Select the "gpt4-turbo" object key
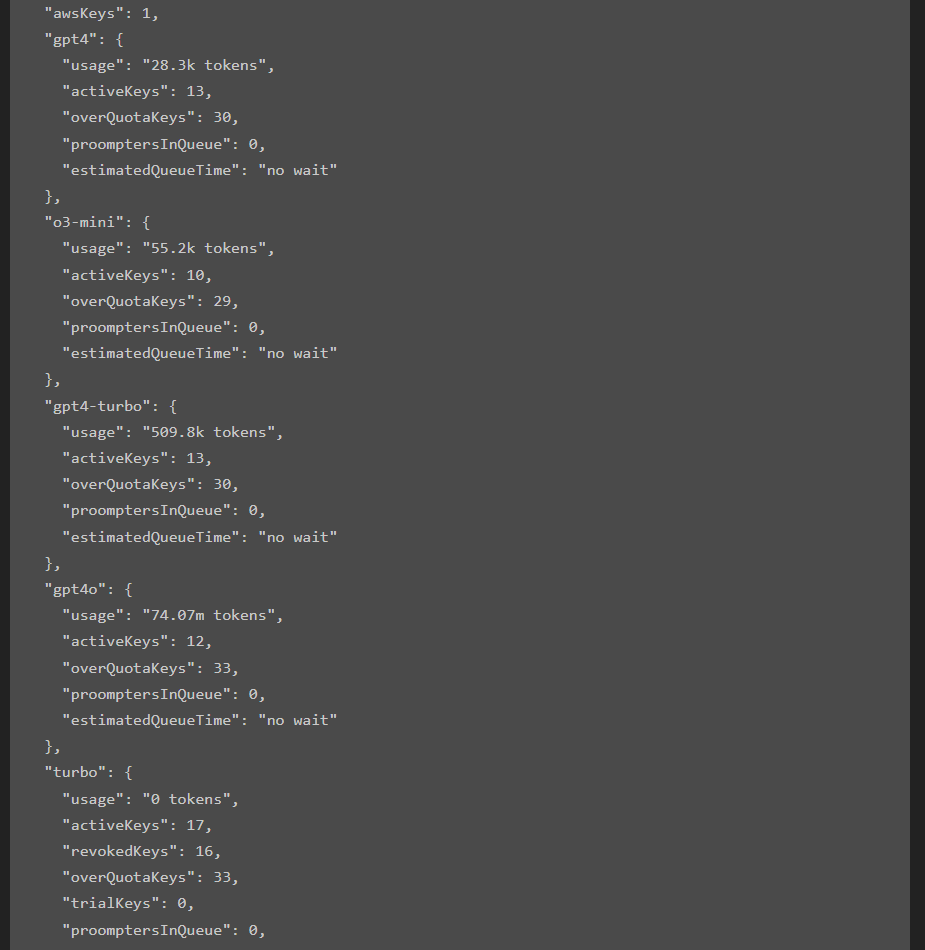This screenshot has height=950, width=925. point(98,406)
